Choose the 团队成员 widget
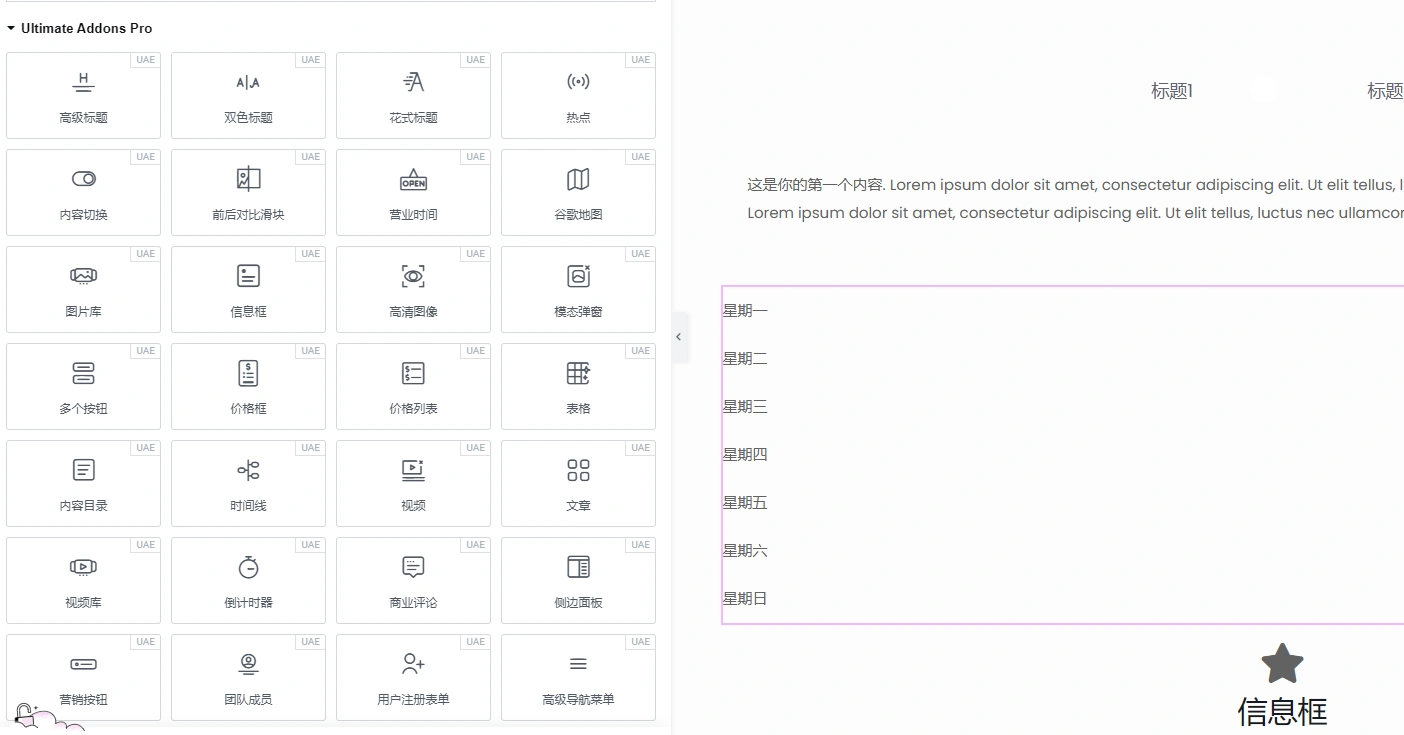The height and width of the screenshot is (735, 1404). 248,677
